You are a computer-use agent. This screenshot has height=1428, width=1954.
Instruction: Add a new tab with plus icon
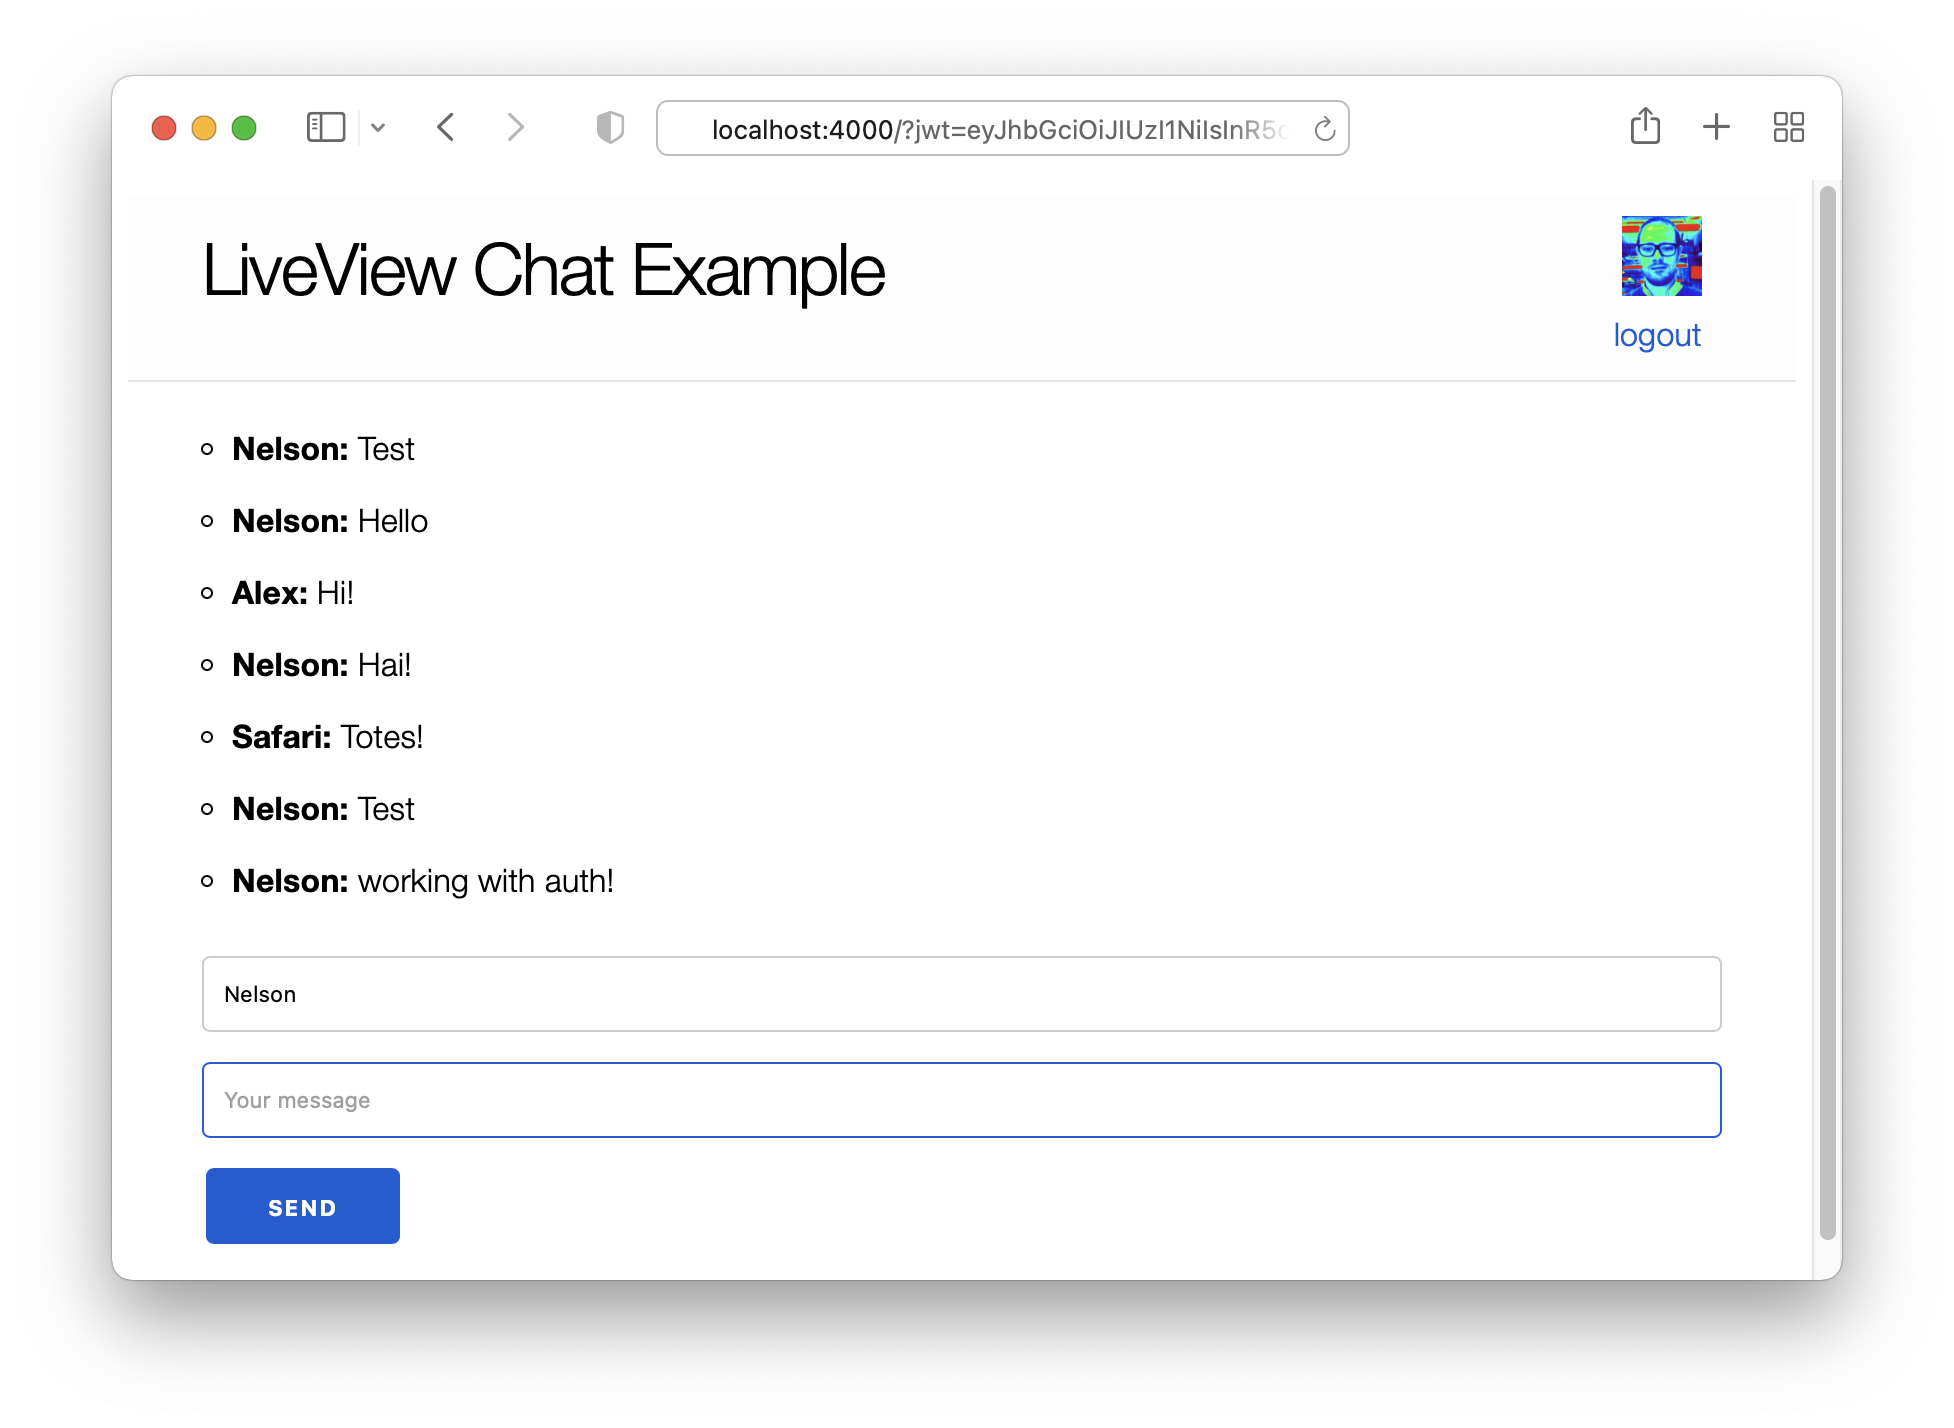1716,127
